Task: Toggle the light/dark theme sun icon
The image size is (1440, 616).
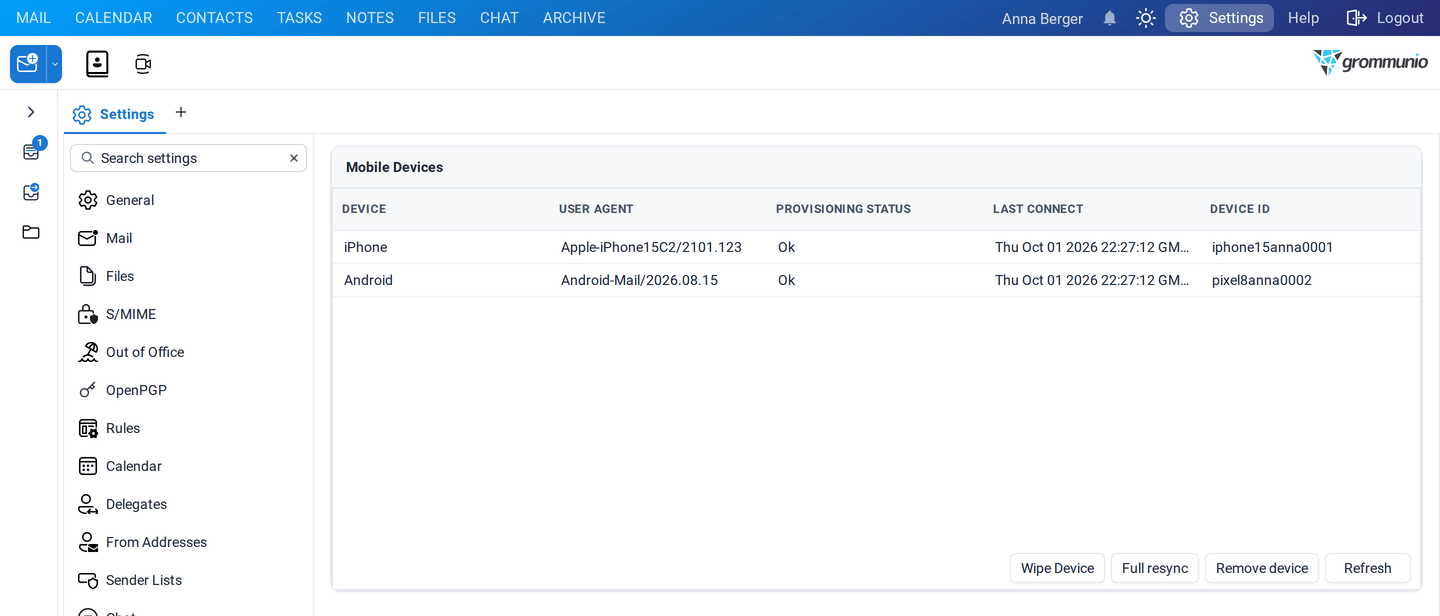Action: 1146,18
